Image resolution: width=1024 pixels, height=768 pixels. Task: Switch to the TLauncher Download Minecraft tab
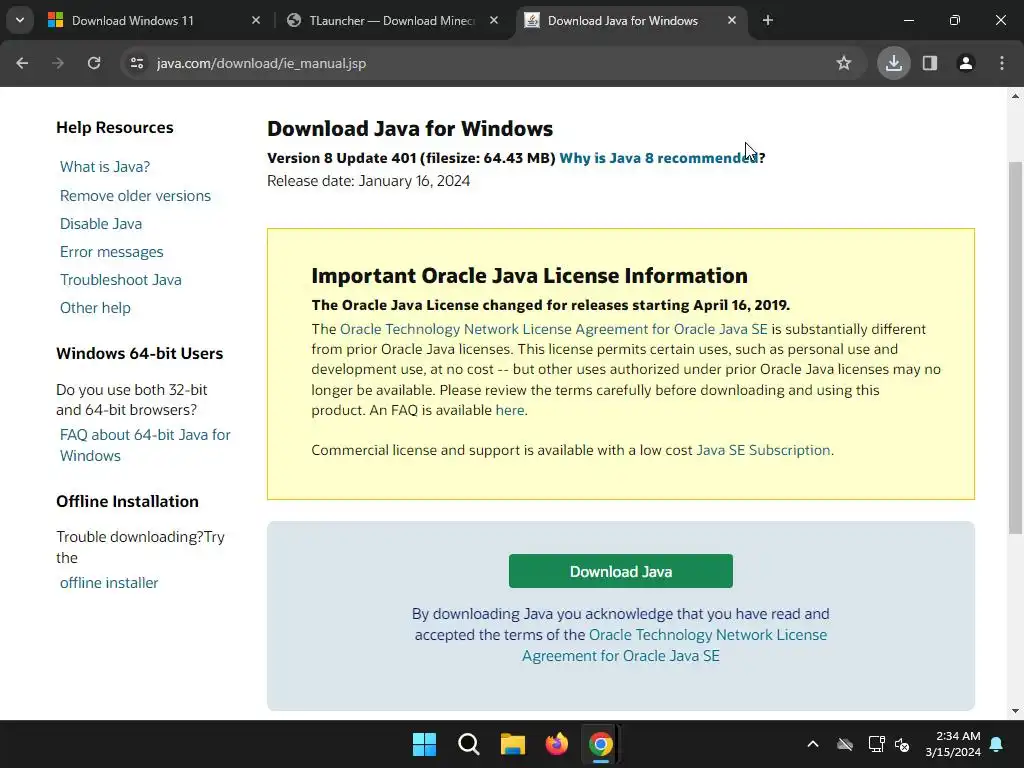point(392,20)
